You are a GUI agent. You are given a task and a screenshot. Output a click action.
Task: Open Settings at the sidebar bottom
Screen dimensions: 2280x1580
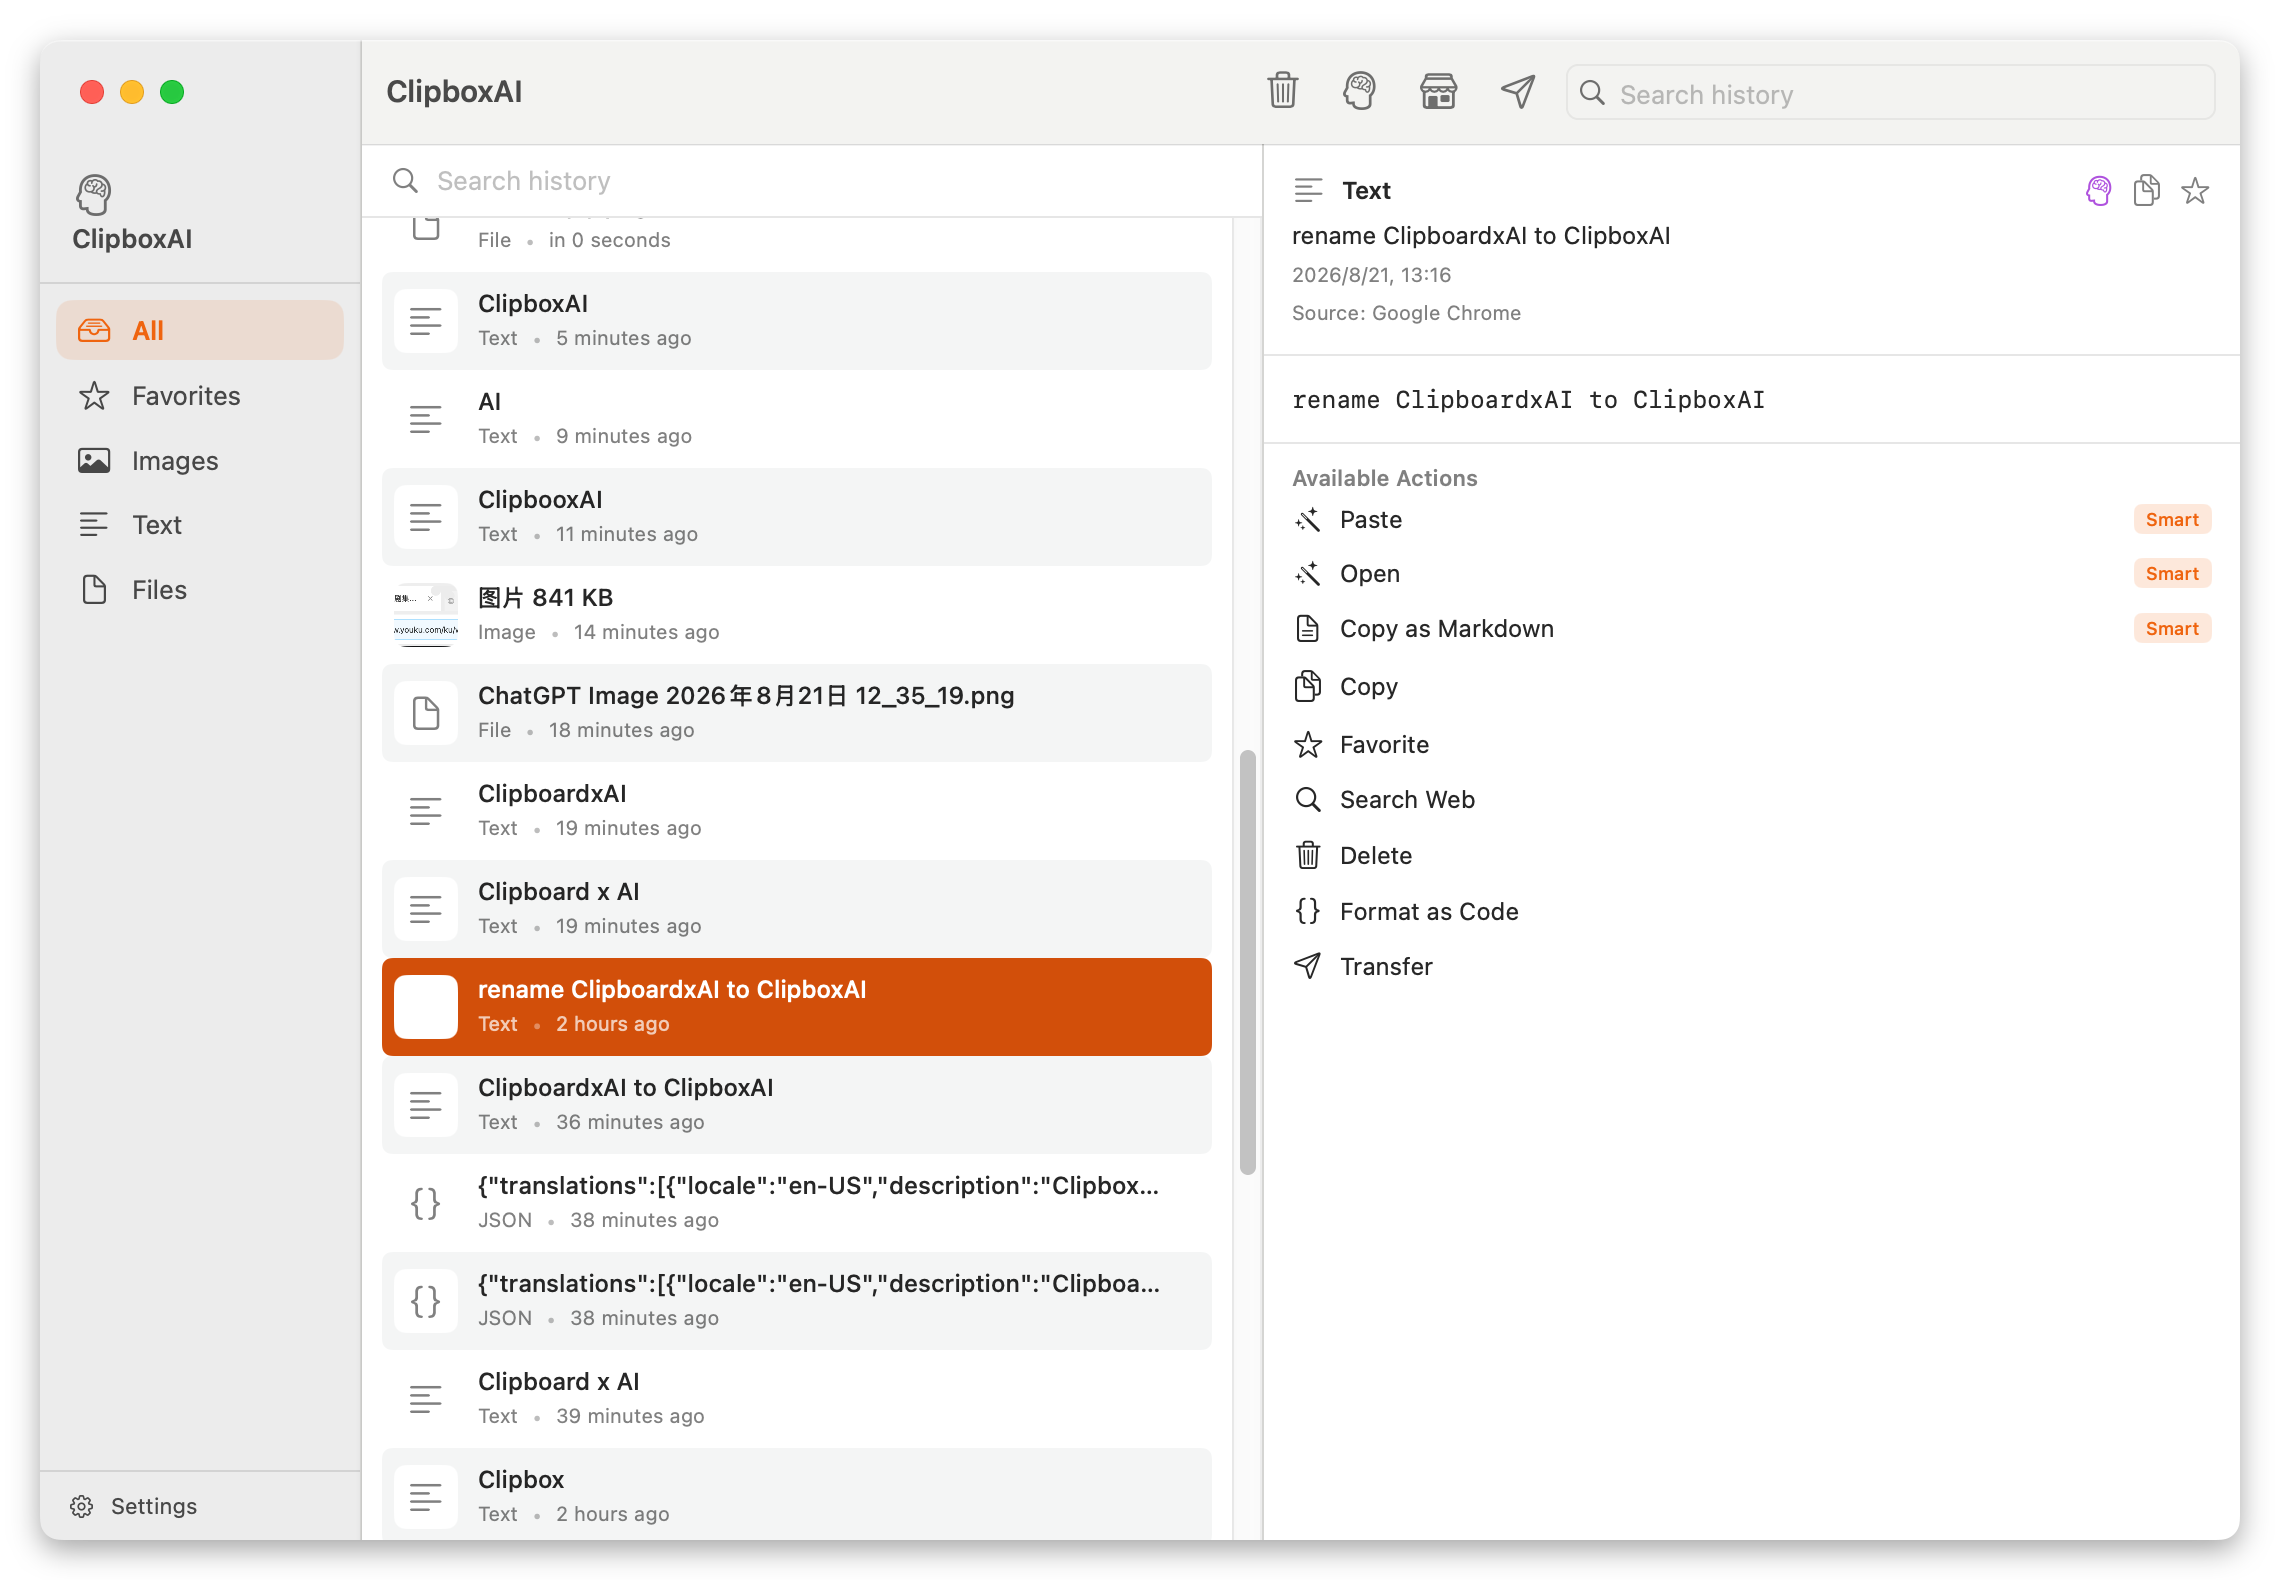pyautogui.click(x=134, y=1506)
